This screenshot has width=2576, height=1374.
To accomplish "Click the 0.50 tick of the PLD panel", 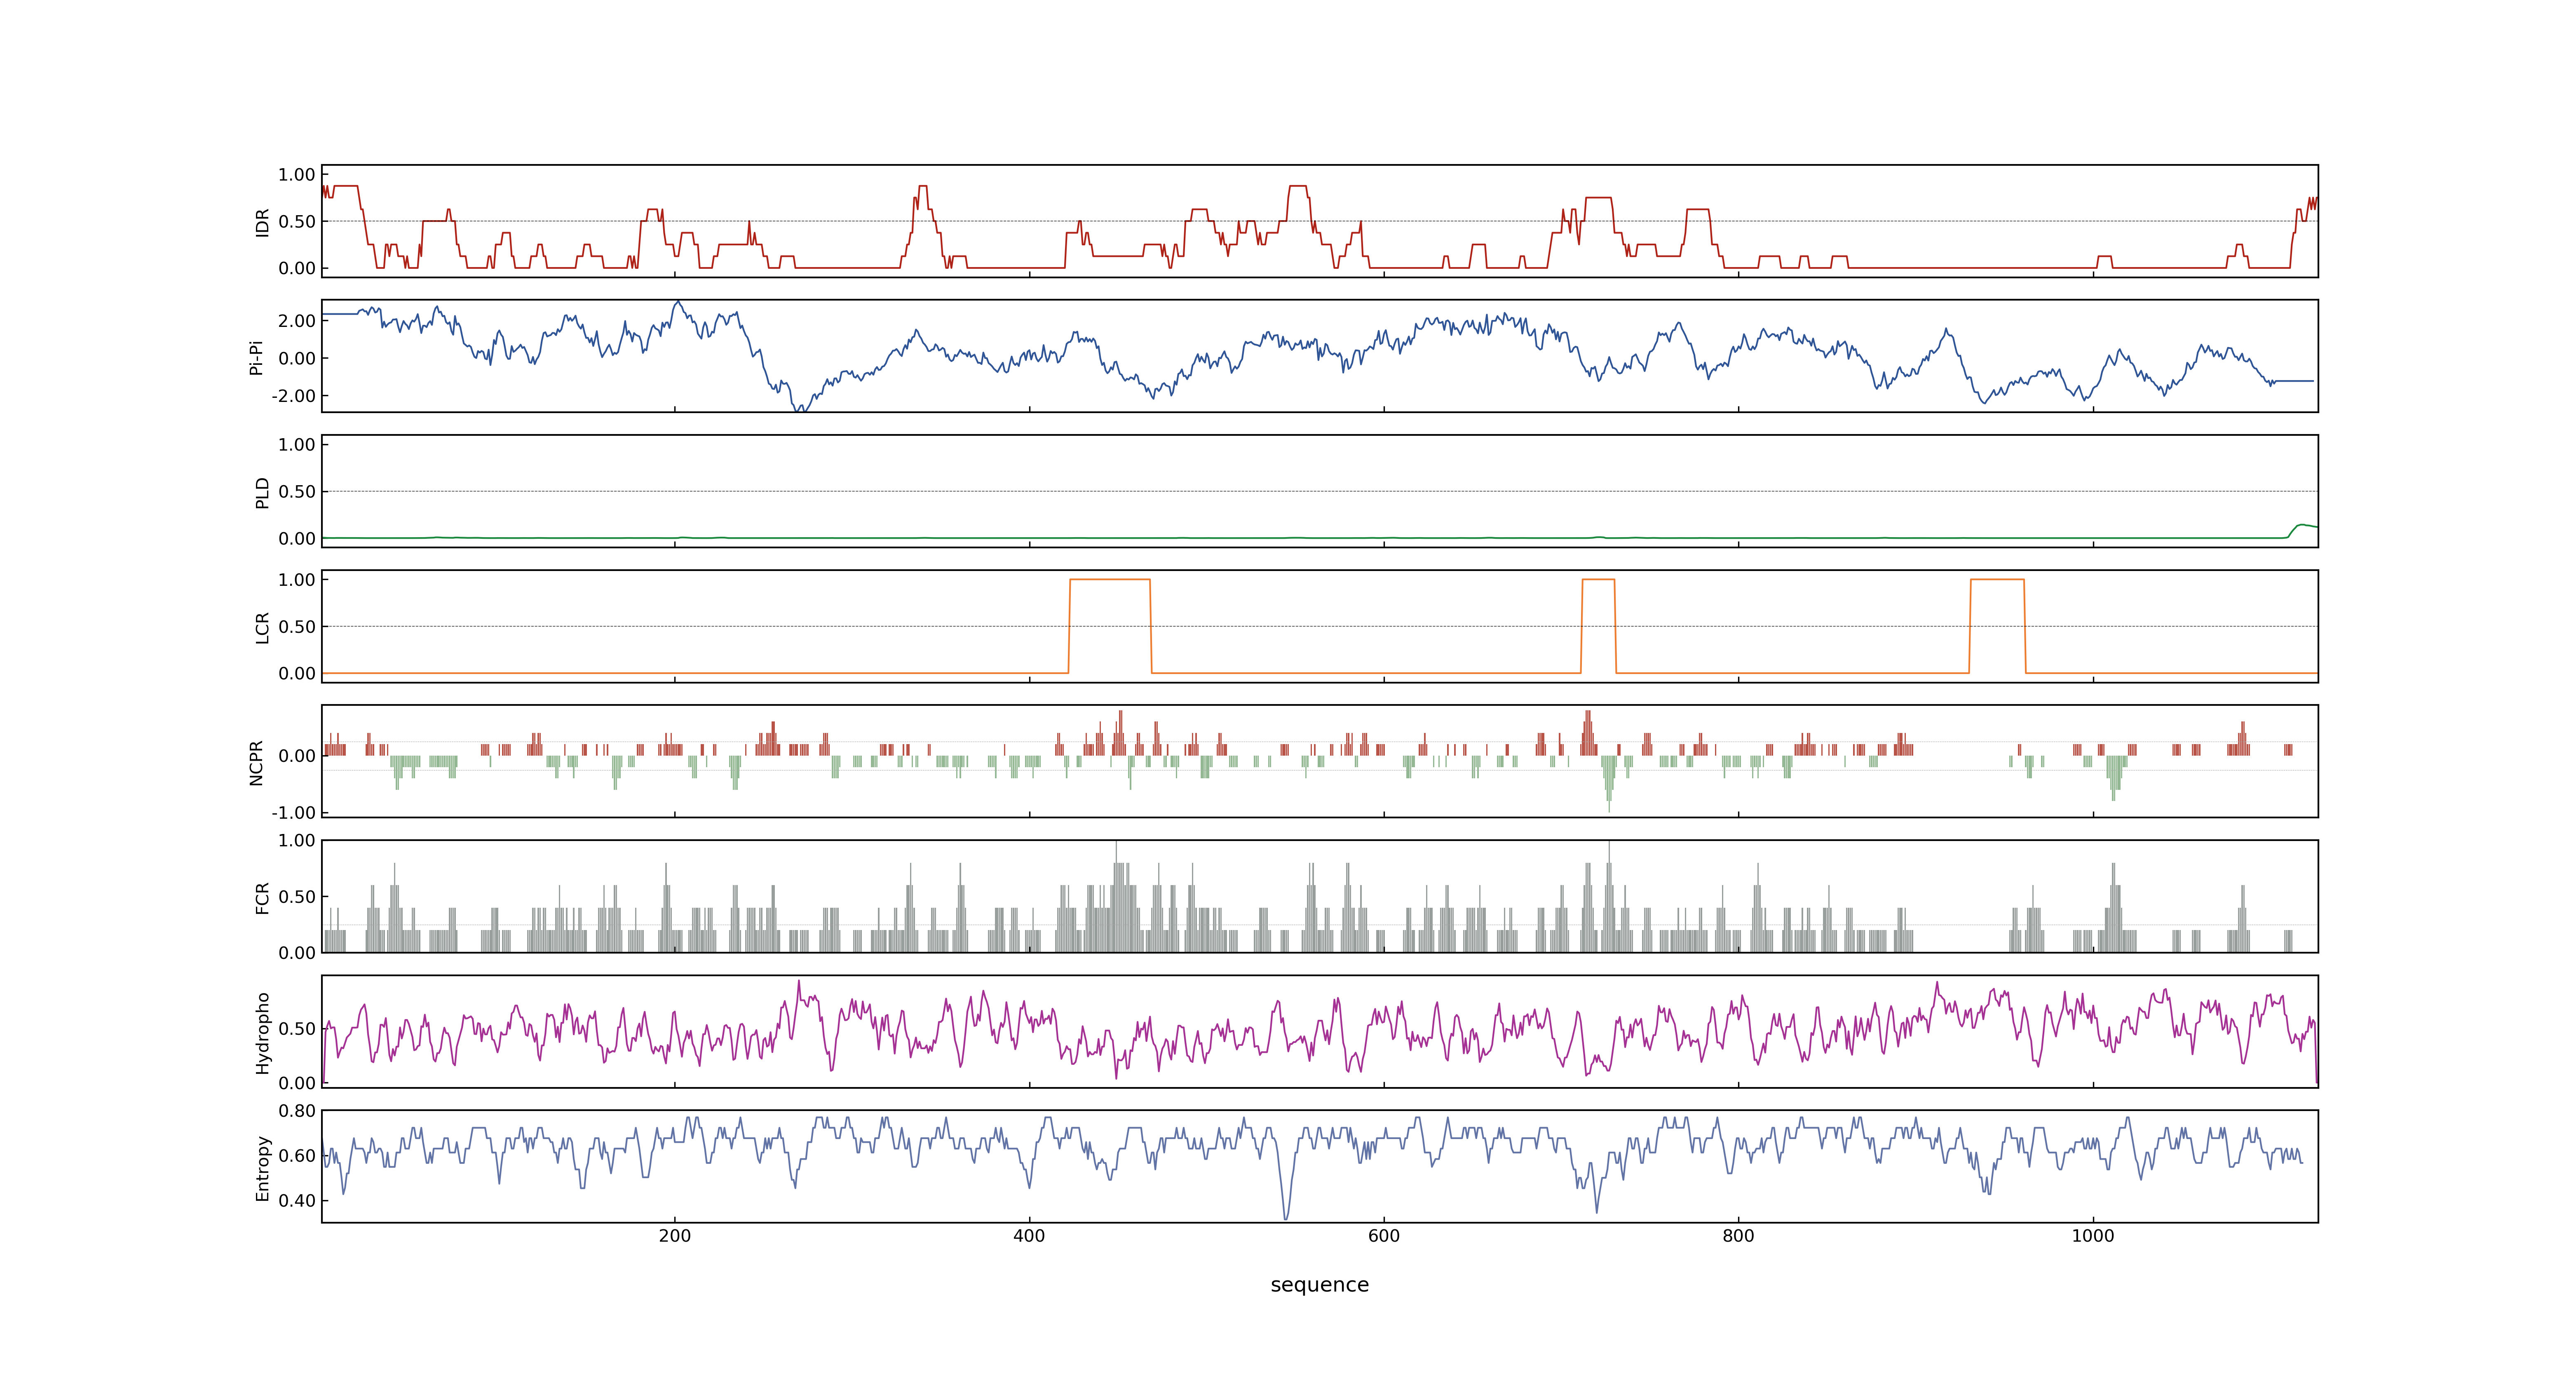I will tap(297, 492).
